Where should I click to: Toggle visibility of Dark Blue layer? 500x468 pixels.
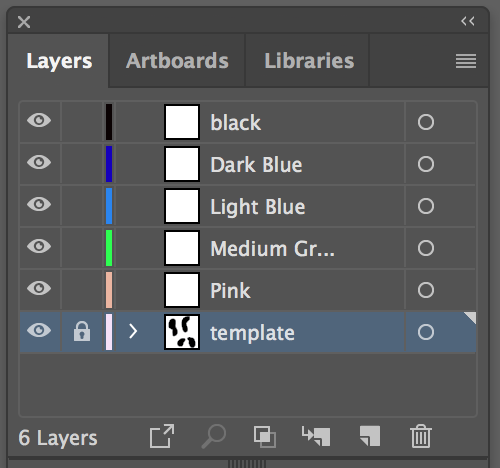point(39,162)
